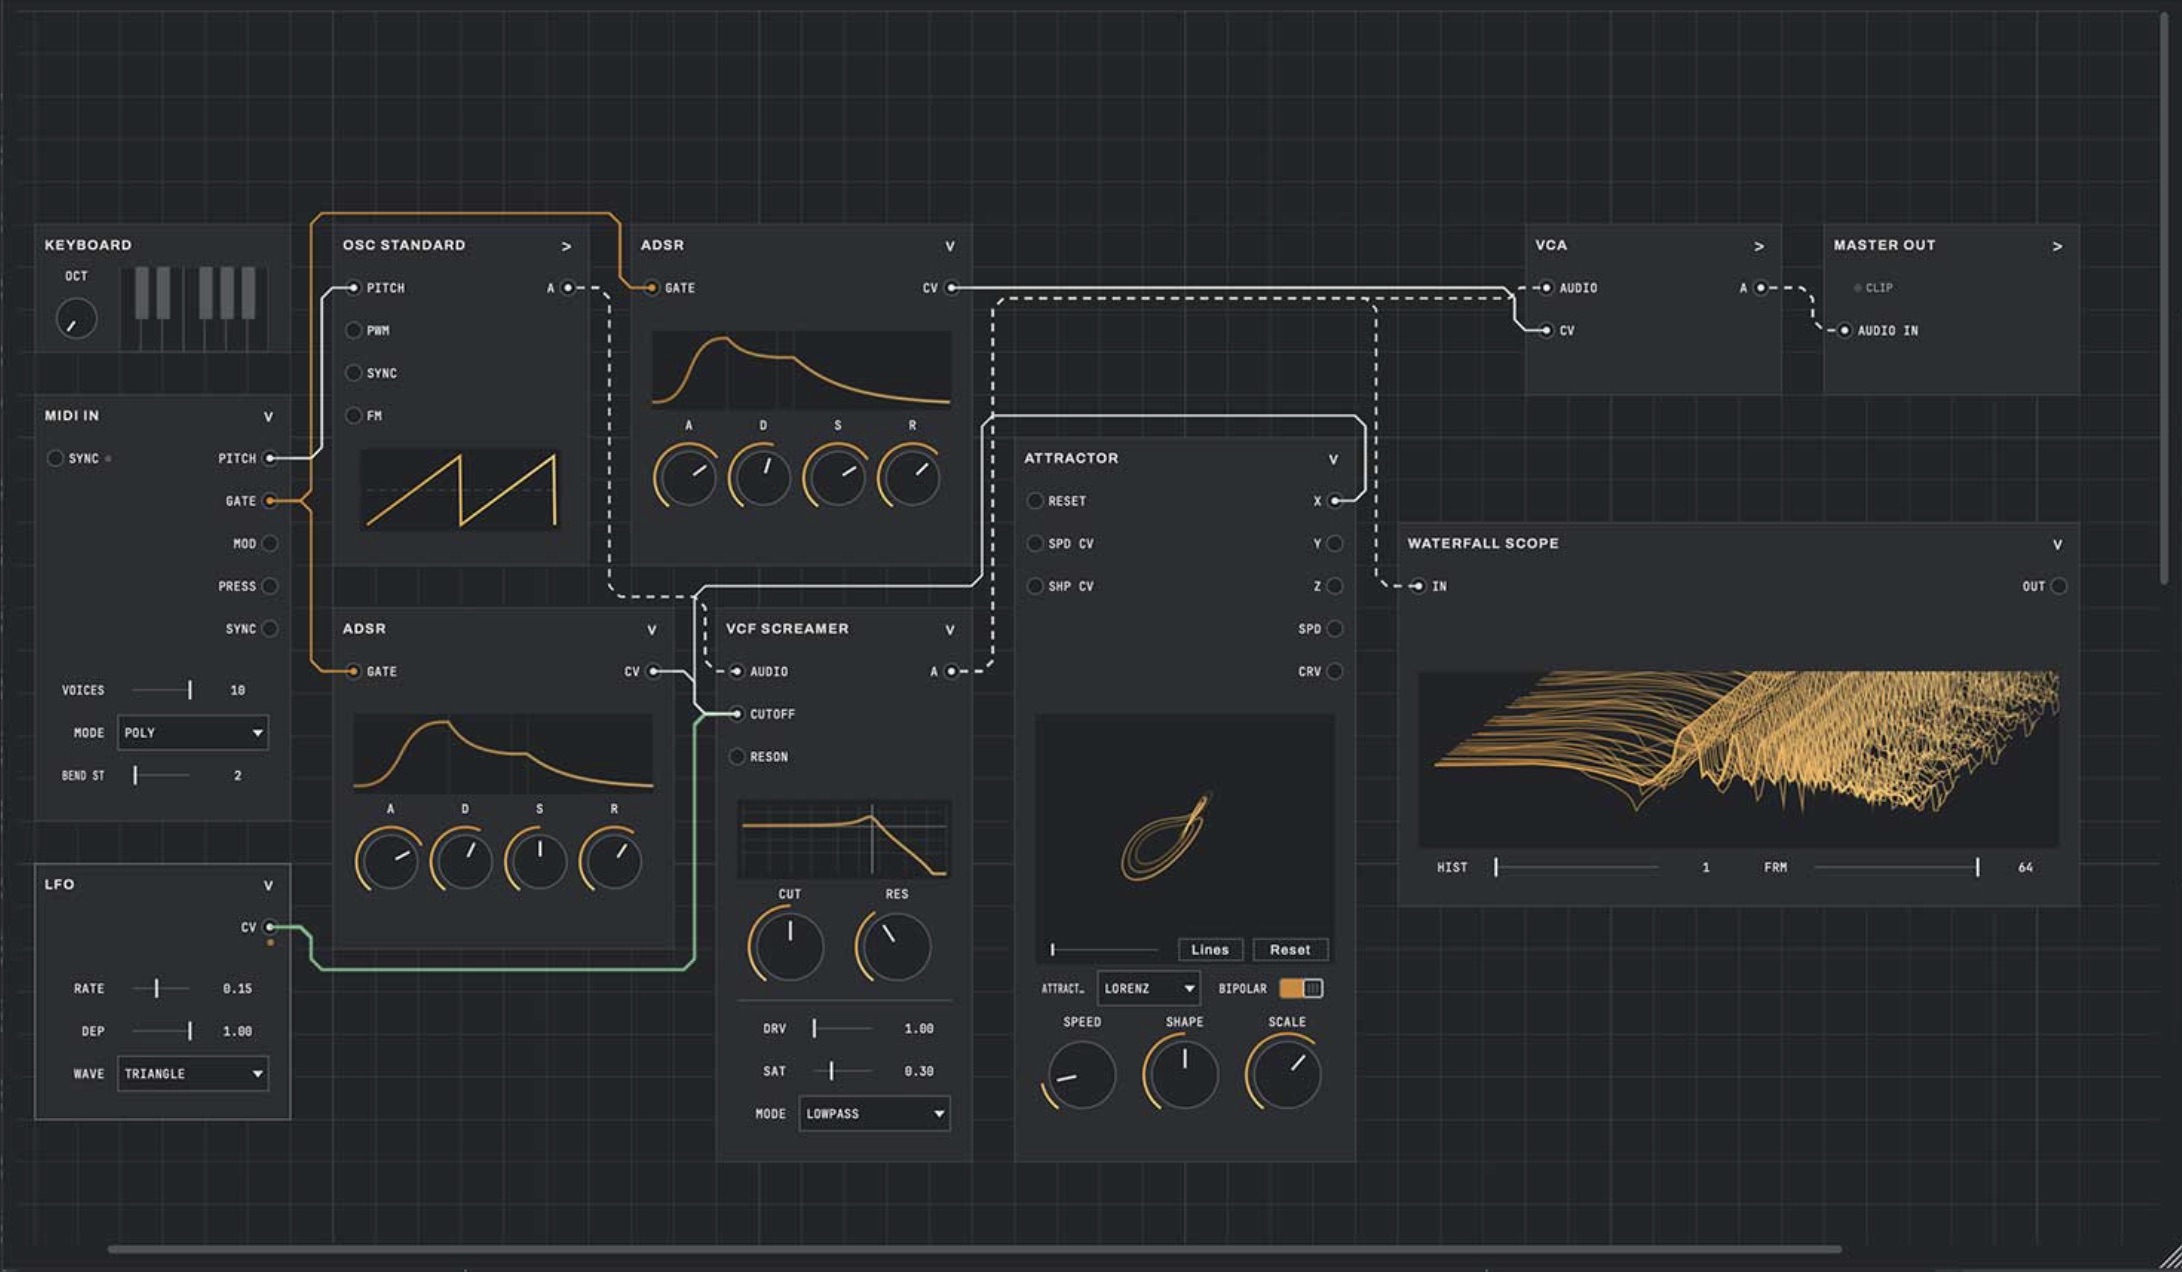Adjust the VCF Screamer DRV slider
This screenshot has width=2182, height=1272.
coord(842,1028)
